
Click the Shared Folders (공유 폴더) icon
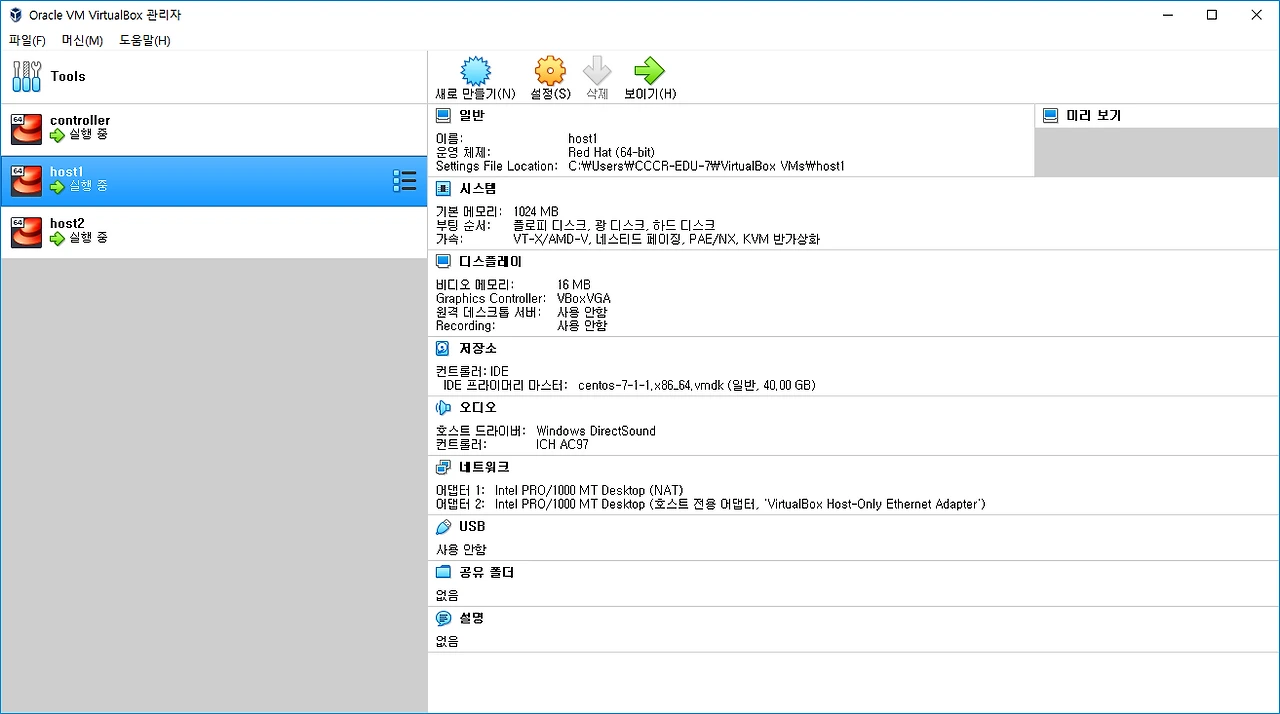coord(444,572)
